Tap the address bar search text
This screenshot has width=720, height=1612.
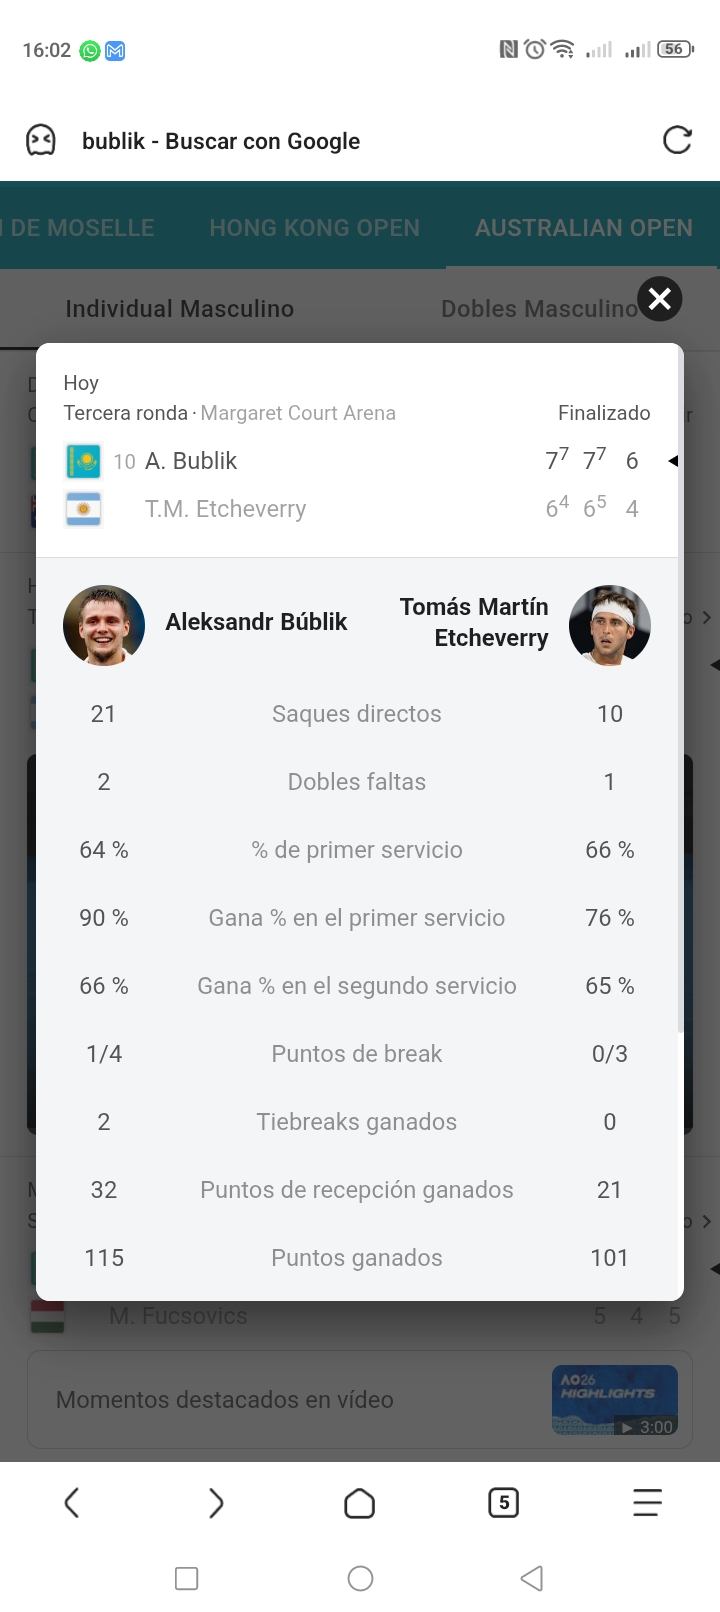coord(221,141)
